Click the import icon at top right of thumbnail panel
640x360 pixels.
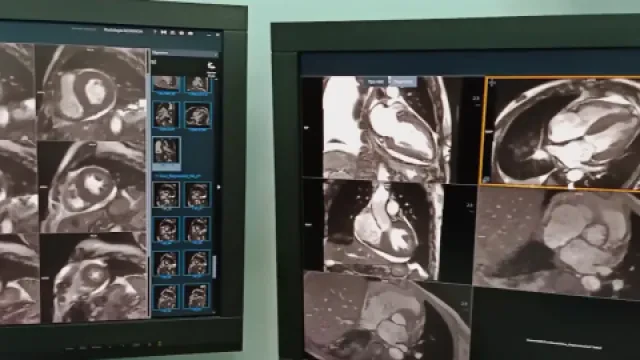click(x=211, y=65)
